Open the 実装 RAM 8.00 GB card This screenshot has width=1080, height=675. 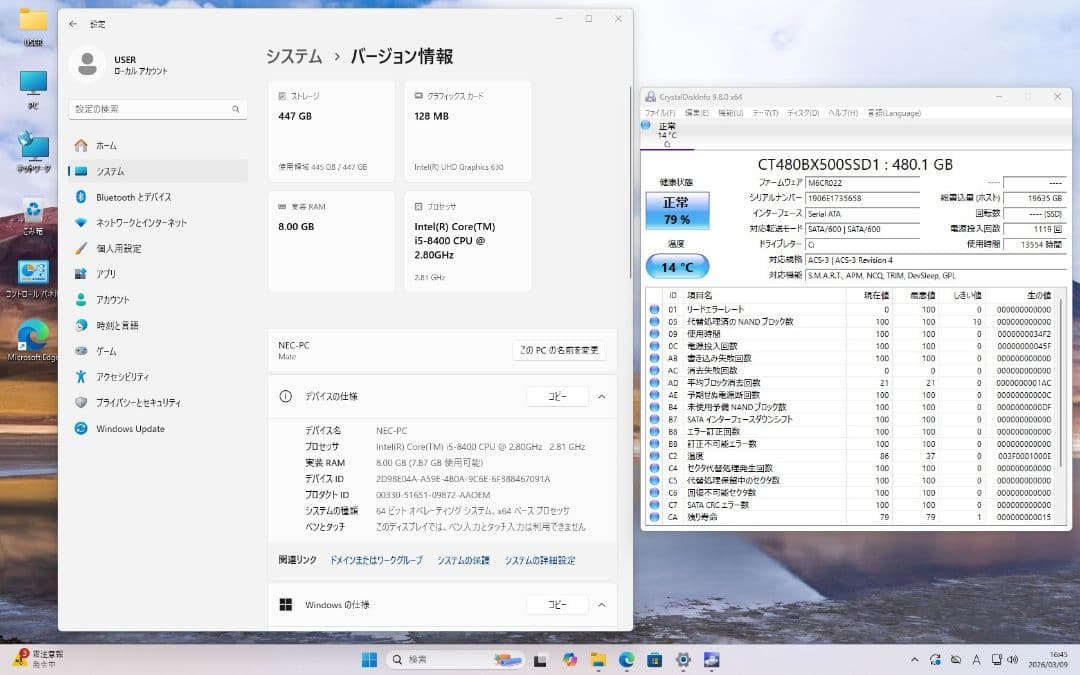click(331, 242)
